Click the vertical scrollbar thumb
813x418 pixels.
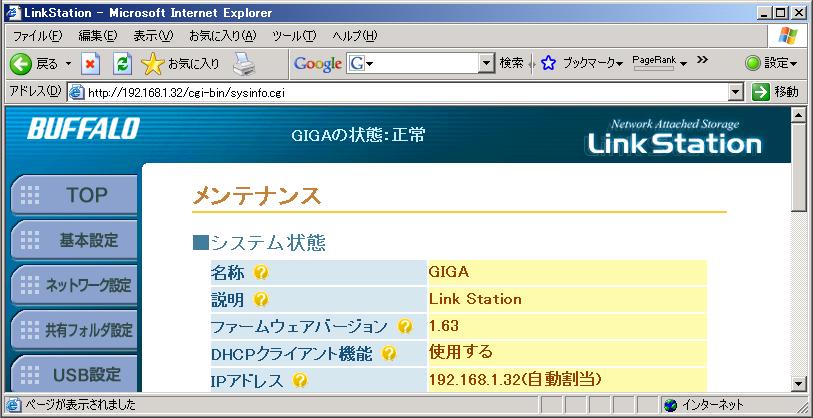[798, 167]
